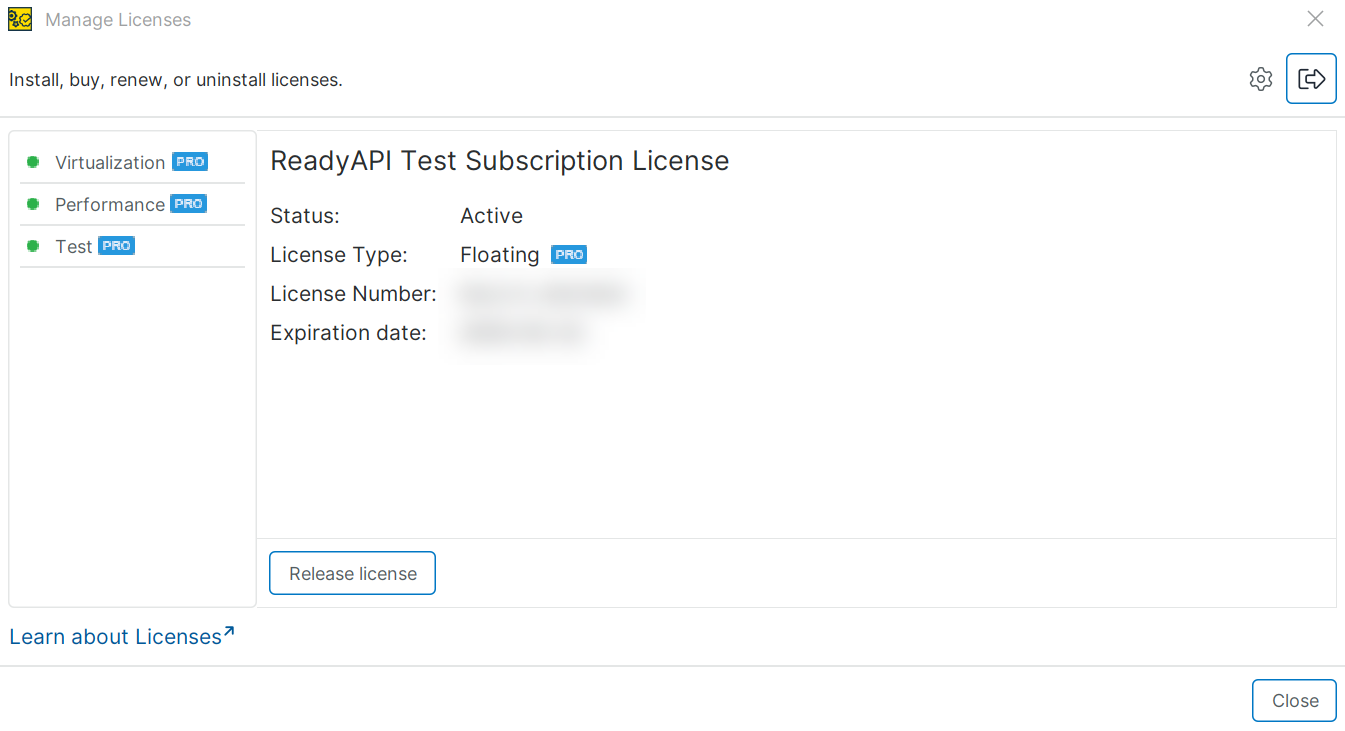This screenshot has width=1345, height=731.
Task: Click the blurred License Number value
Action: coord(545,294)
